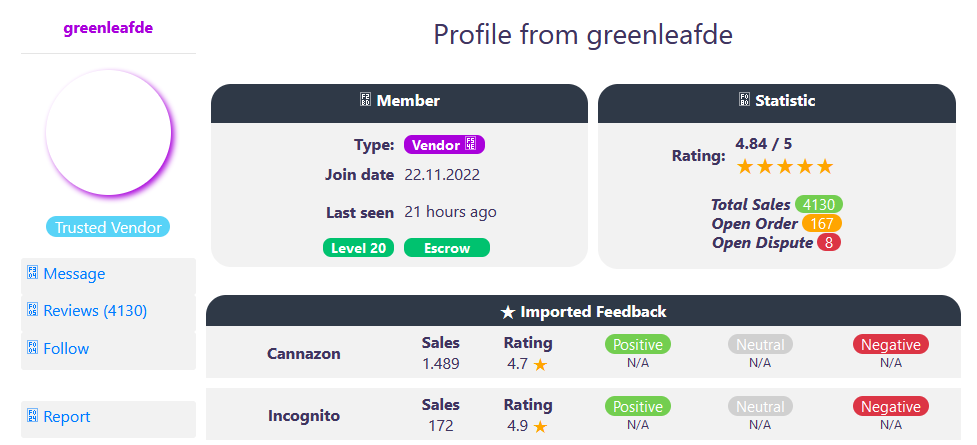977x445 pixels.
Task: Open the Message link
Action: (x=74, y=273)
